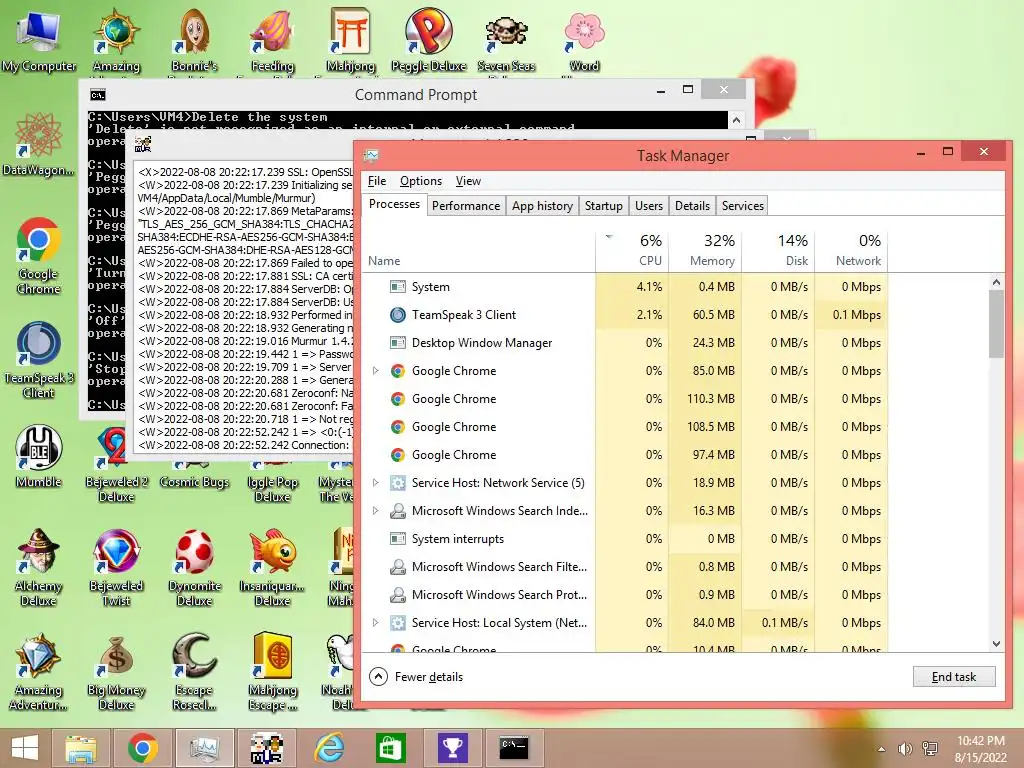
Task: Sort processes by Disk column header
Action: coord(778,250)
